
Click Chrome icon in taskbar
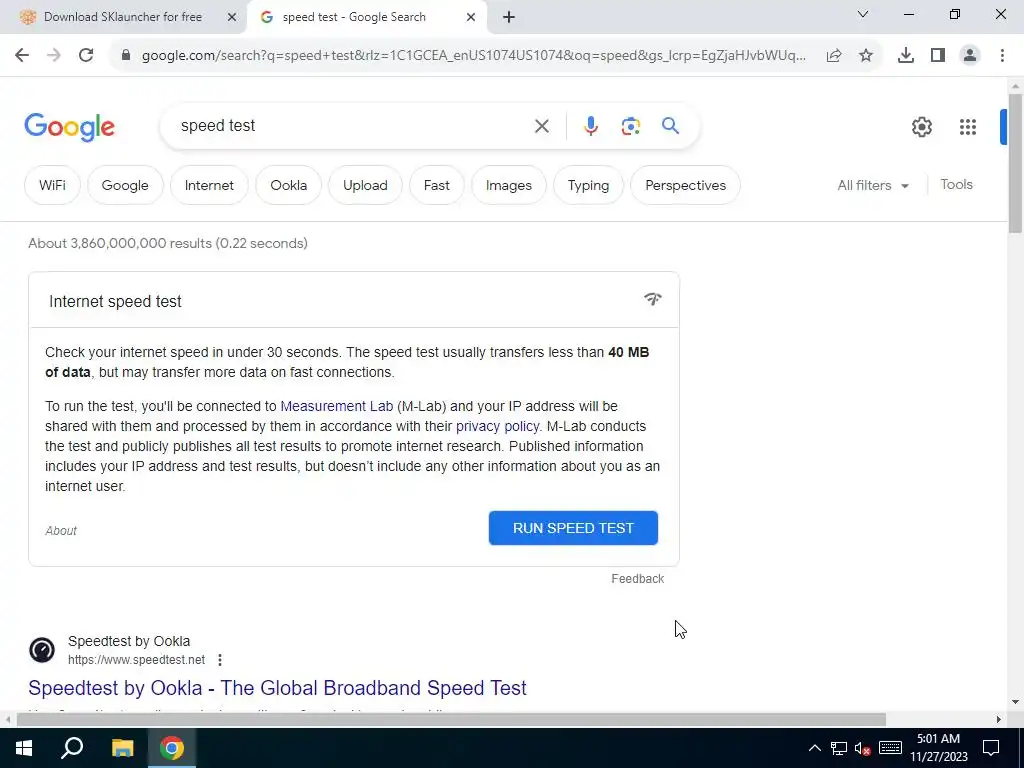click(x=172, y=748)
